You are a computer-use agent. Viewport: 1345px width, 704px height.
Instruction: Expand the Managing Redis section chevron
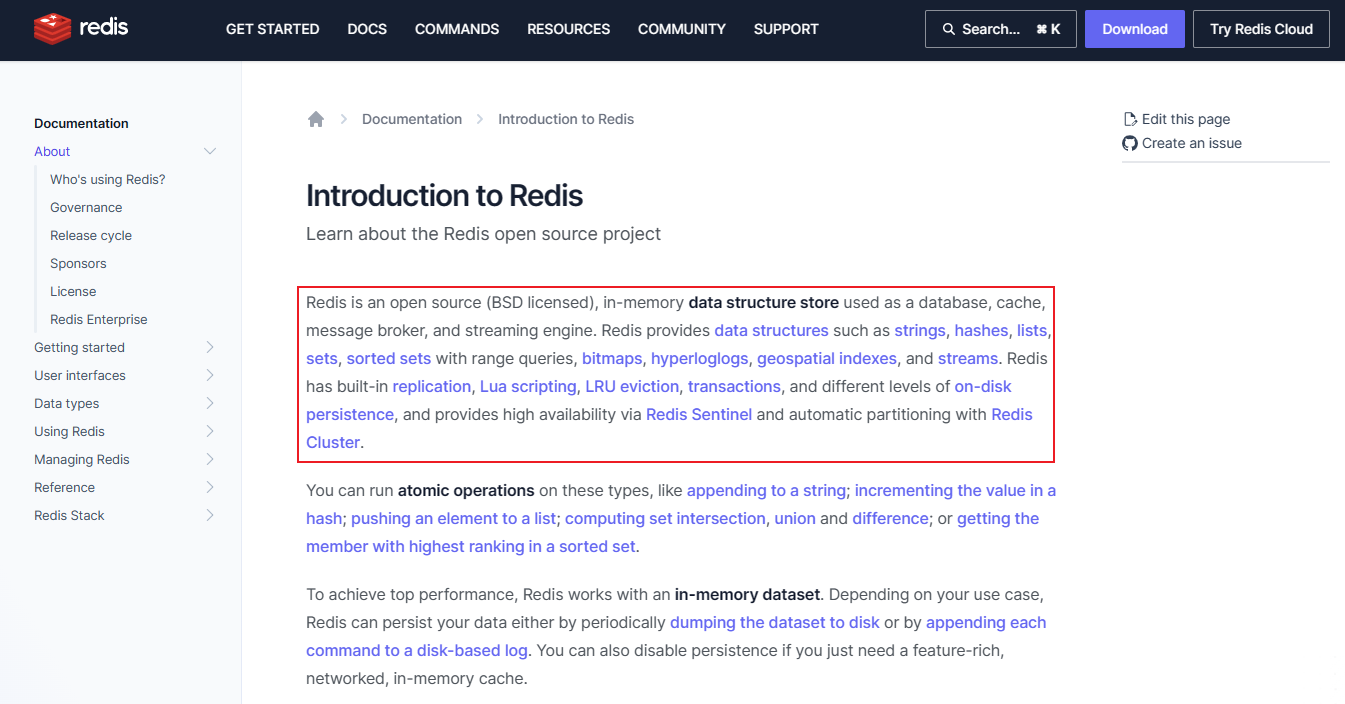click(x=210, y=459)
